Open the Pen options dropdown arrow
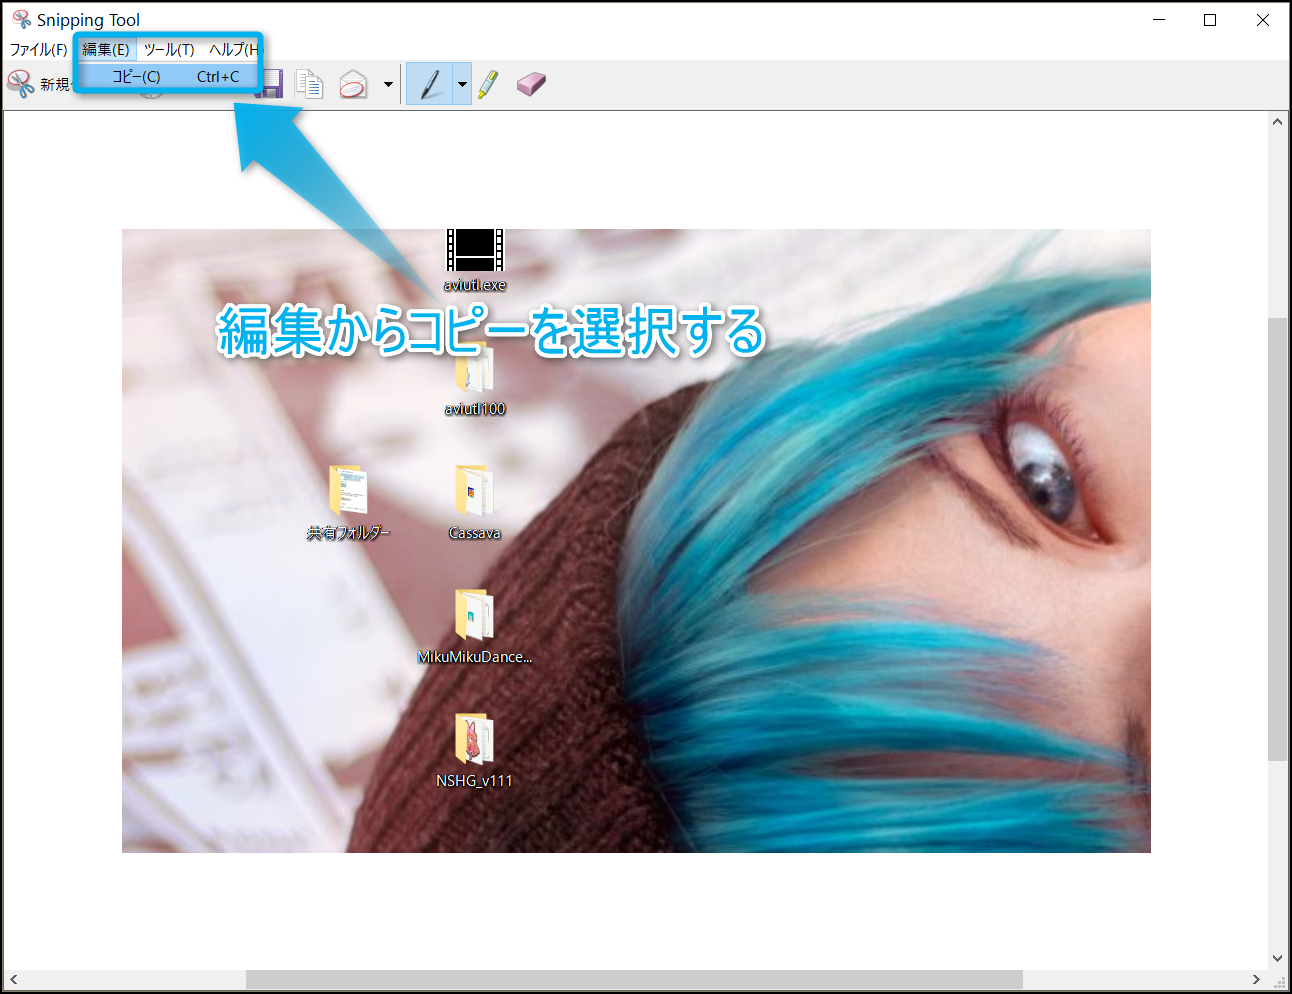Screen dimensions: 1292x994 coord(462,85)
